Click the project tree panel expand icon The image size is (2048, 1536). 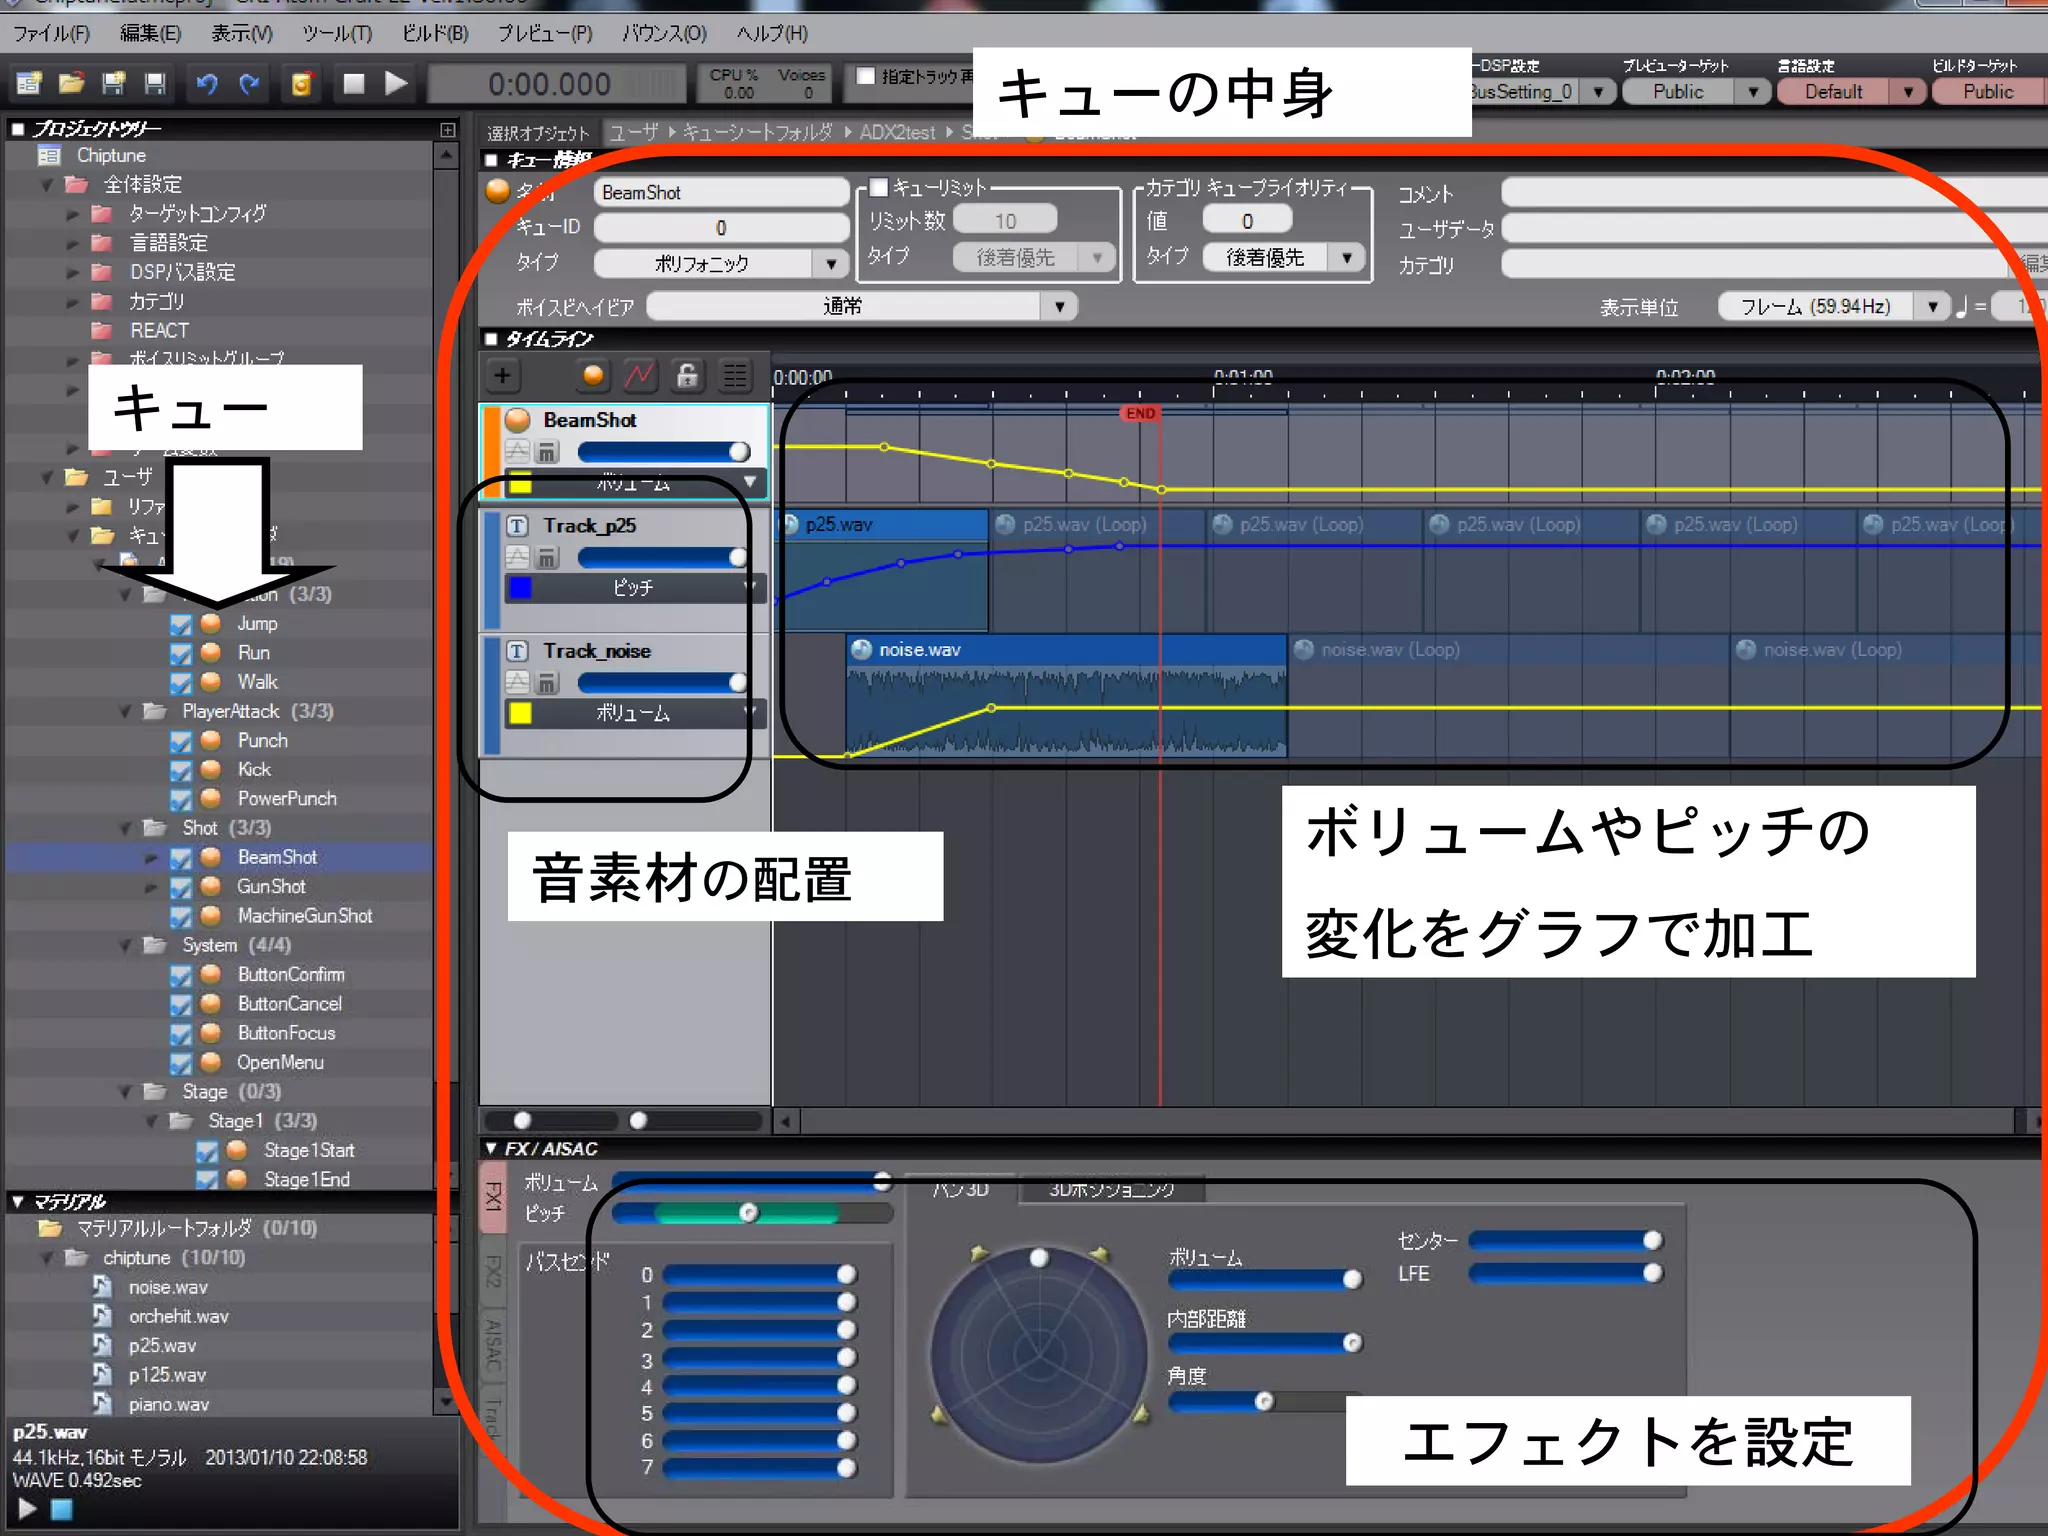pyautogui.click(x=447, y=130)
